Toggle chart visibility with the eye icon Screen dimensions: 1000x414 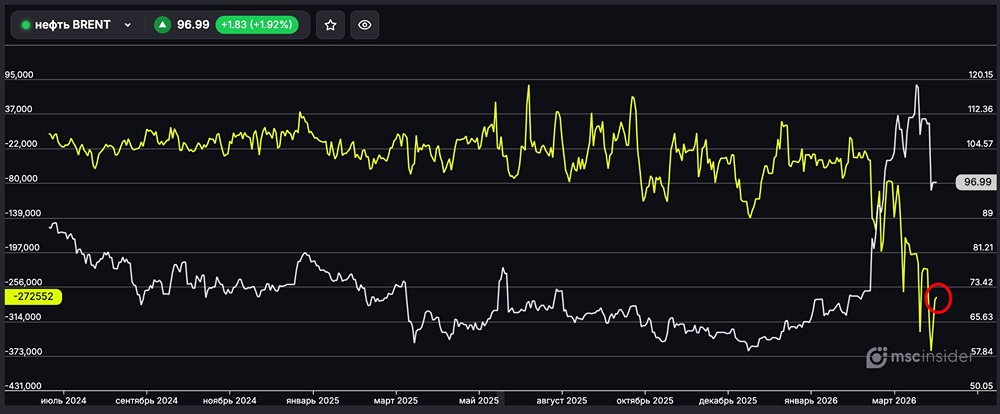[365, 25]
